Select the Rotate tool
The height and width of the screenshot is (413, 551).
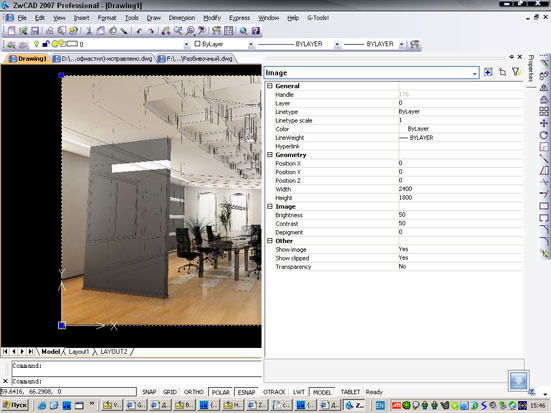tap(544, 135)
